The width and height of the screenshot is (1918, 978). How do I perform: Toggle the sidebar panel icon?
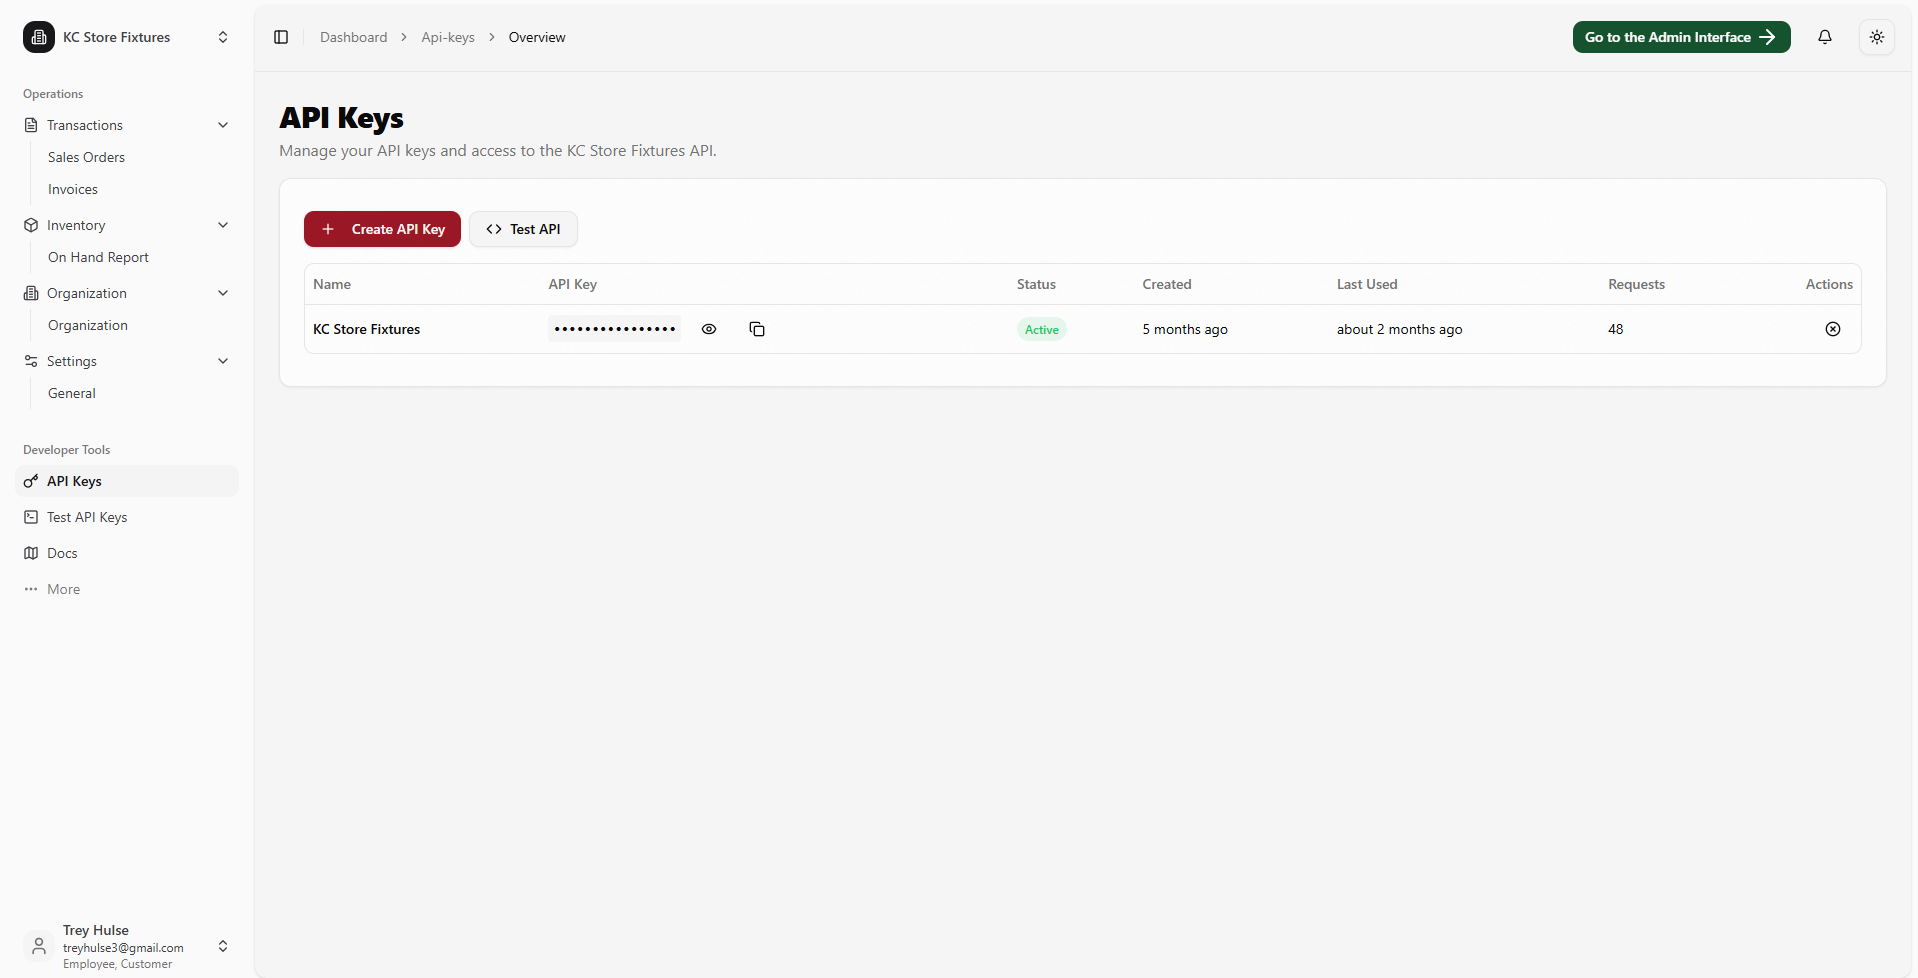(281, 37)
